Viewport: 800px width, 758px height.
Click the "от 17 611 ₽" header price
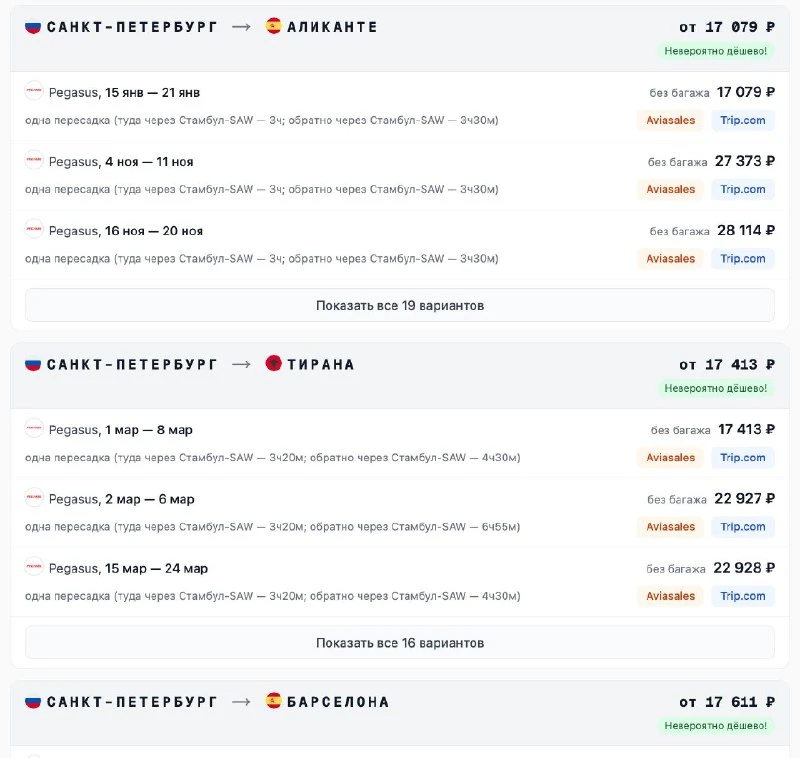click(727, 702)
